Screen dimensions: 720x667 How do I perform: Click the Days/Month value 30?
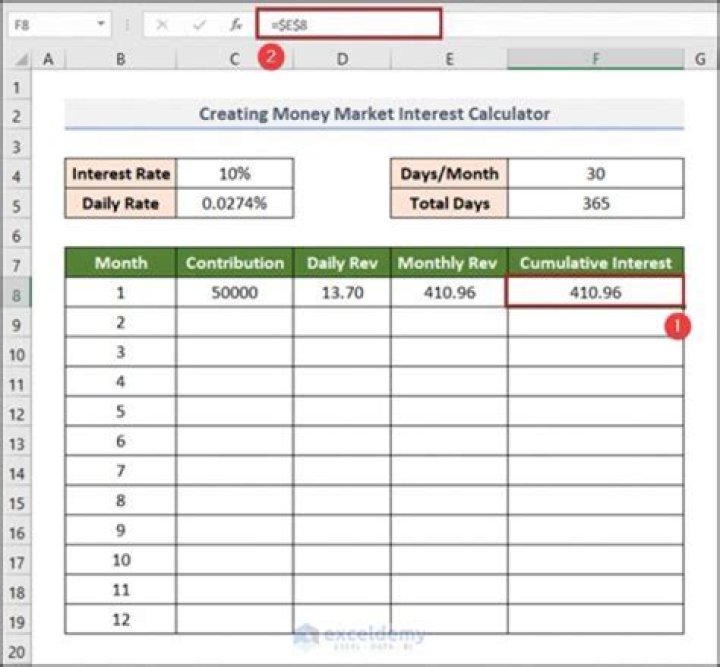596,174
